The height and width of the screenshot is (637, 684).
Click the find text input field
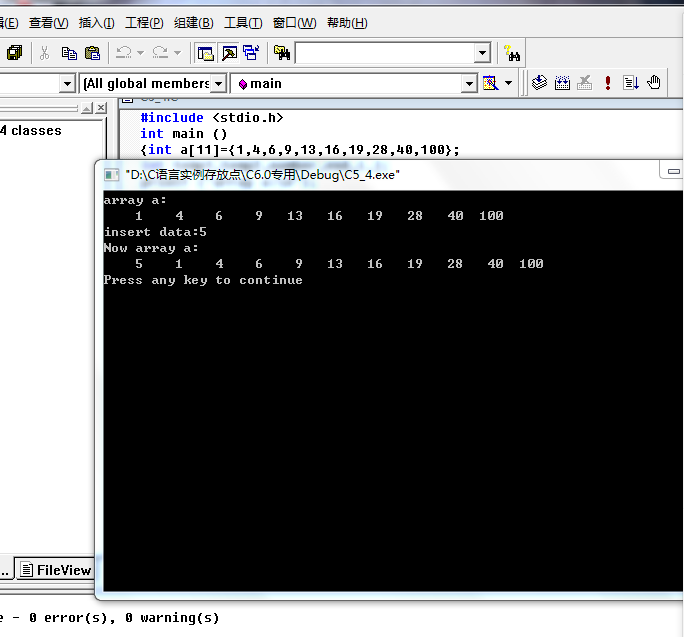coord(383,53)
